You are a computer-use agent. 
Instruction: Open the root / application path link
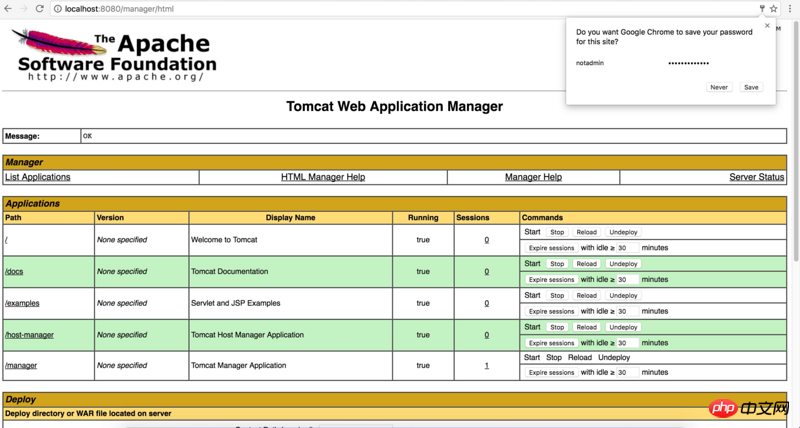6,240
